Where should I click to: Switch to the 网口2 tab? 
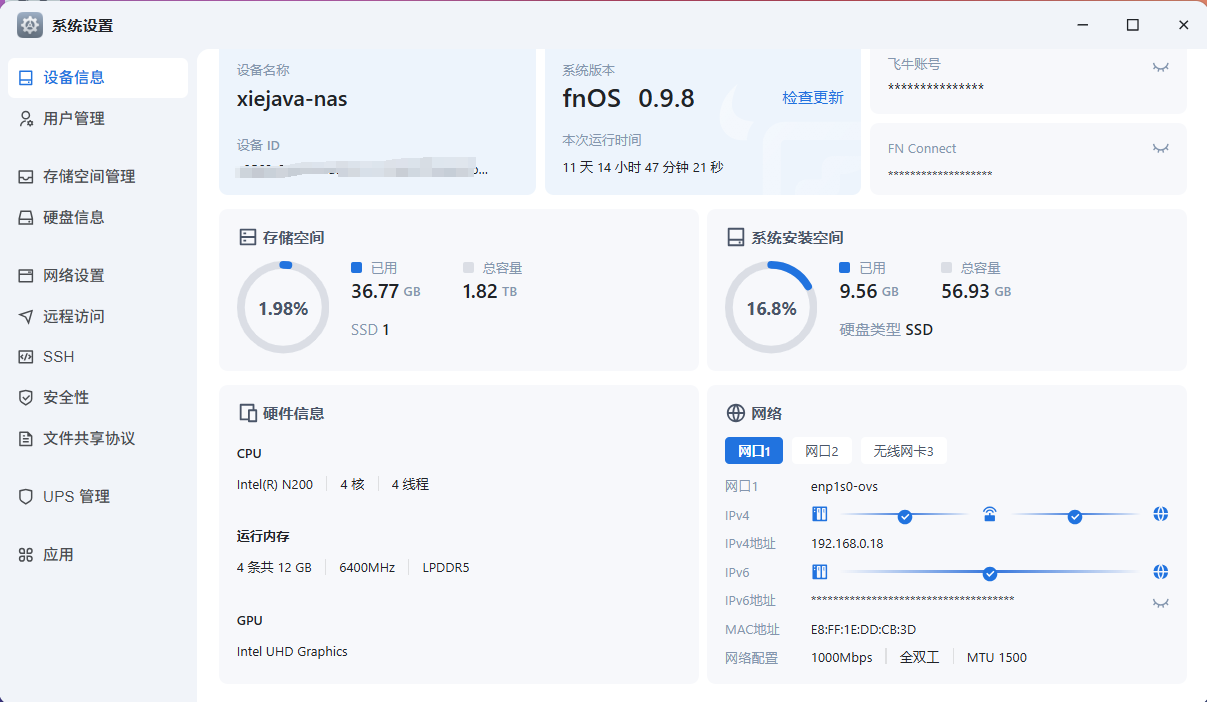click(821, 451)
